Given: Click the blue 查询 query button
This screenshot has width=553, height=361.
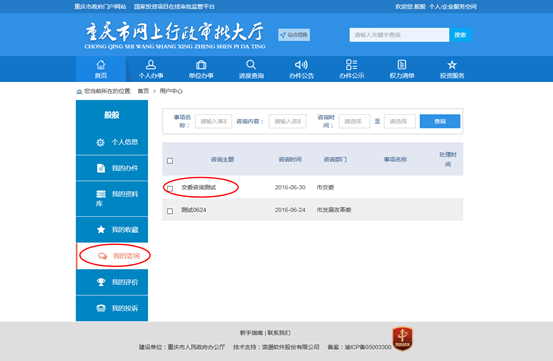Looking at the screenshot, I should pos(440,121).
